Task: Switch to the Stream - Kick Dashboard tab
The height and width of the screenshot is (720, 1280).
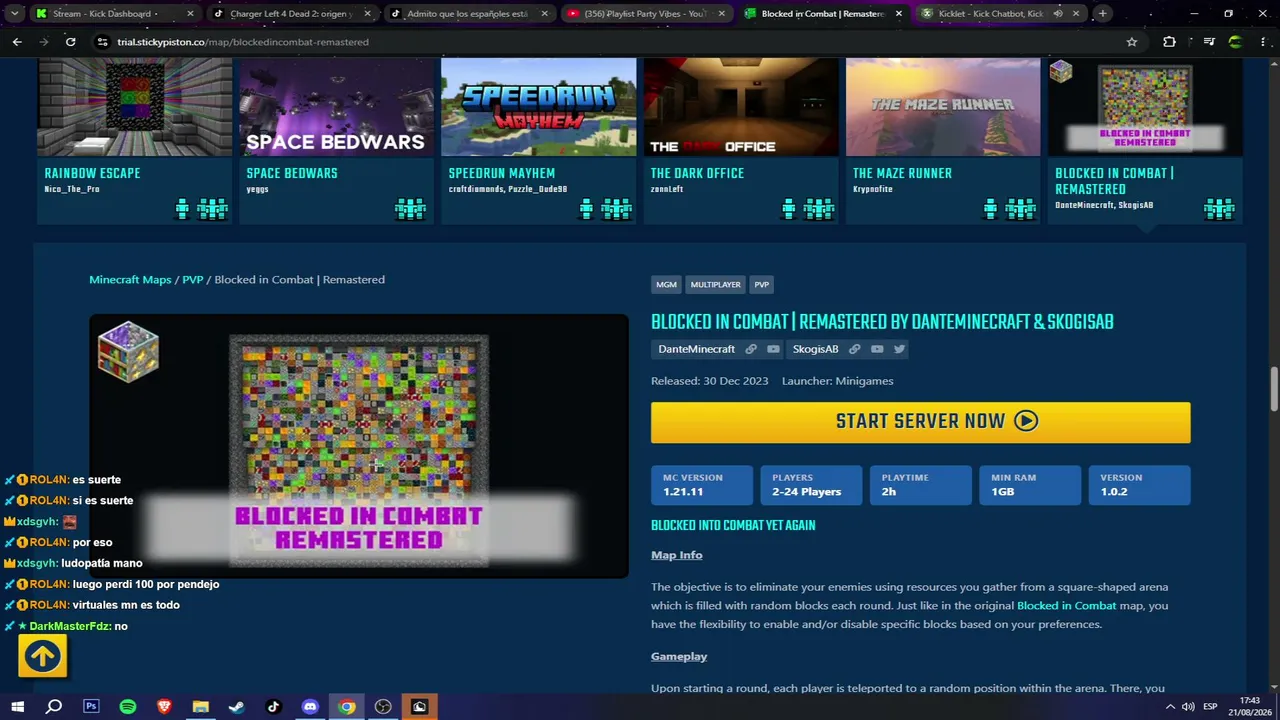Action: pos(114,14)
